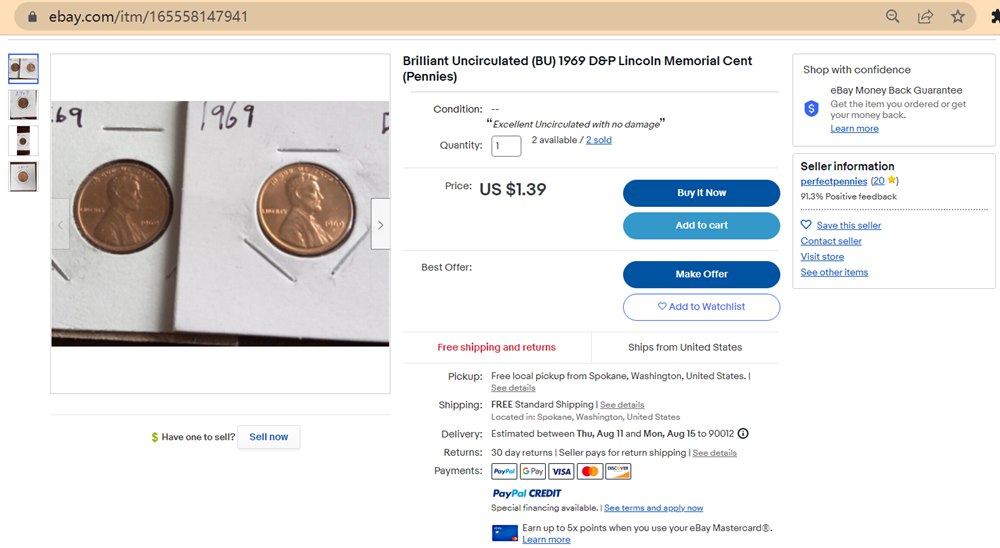This screenshot has width=1000, height=548.
Task: Show previous image with left arrow
Action: (60, 225)
